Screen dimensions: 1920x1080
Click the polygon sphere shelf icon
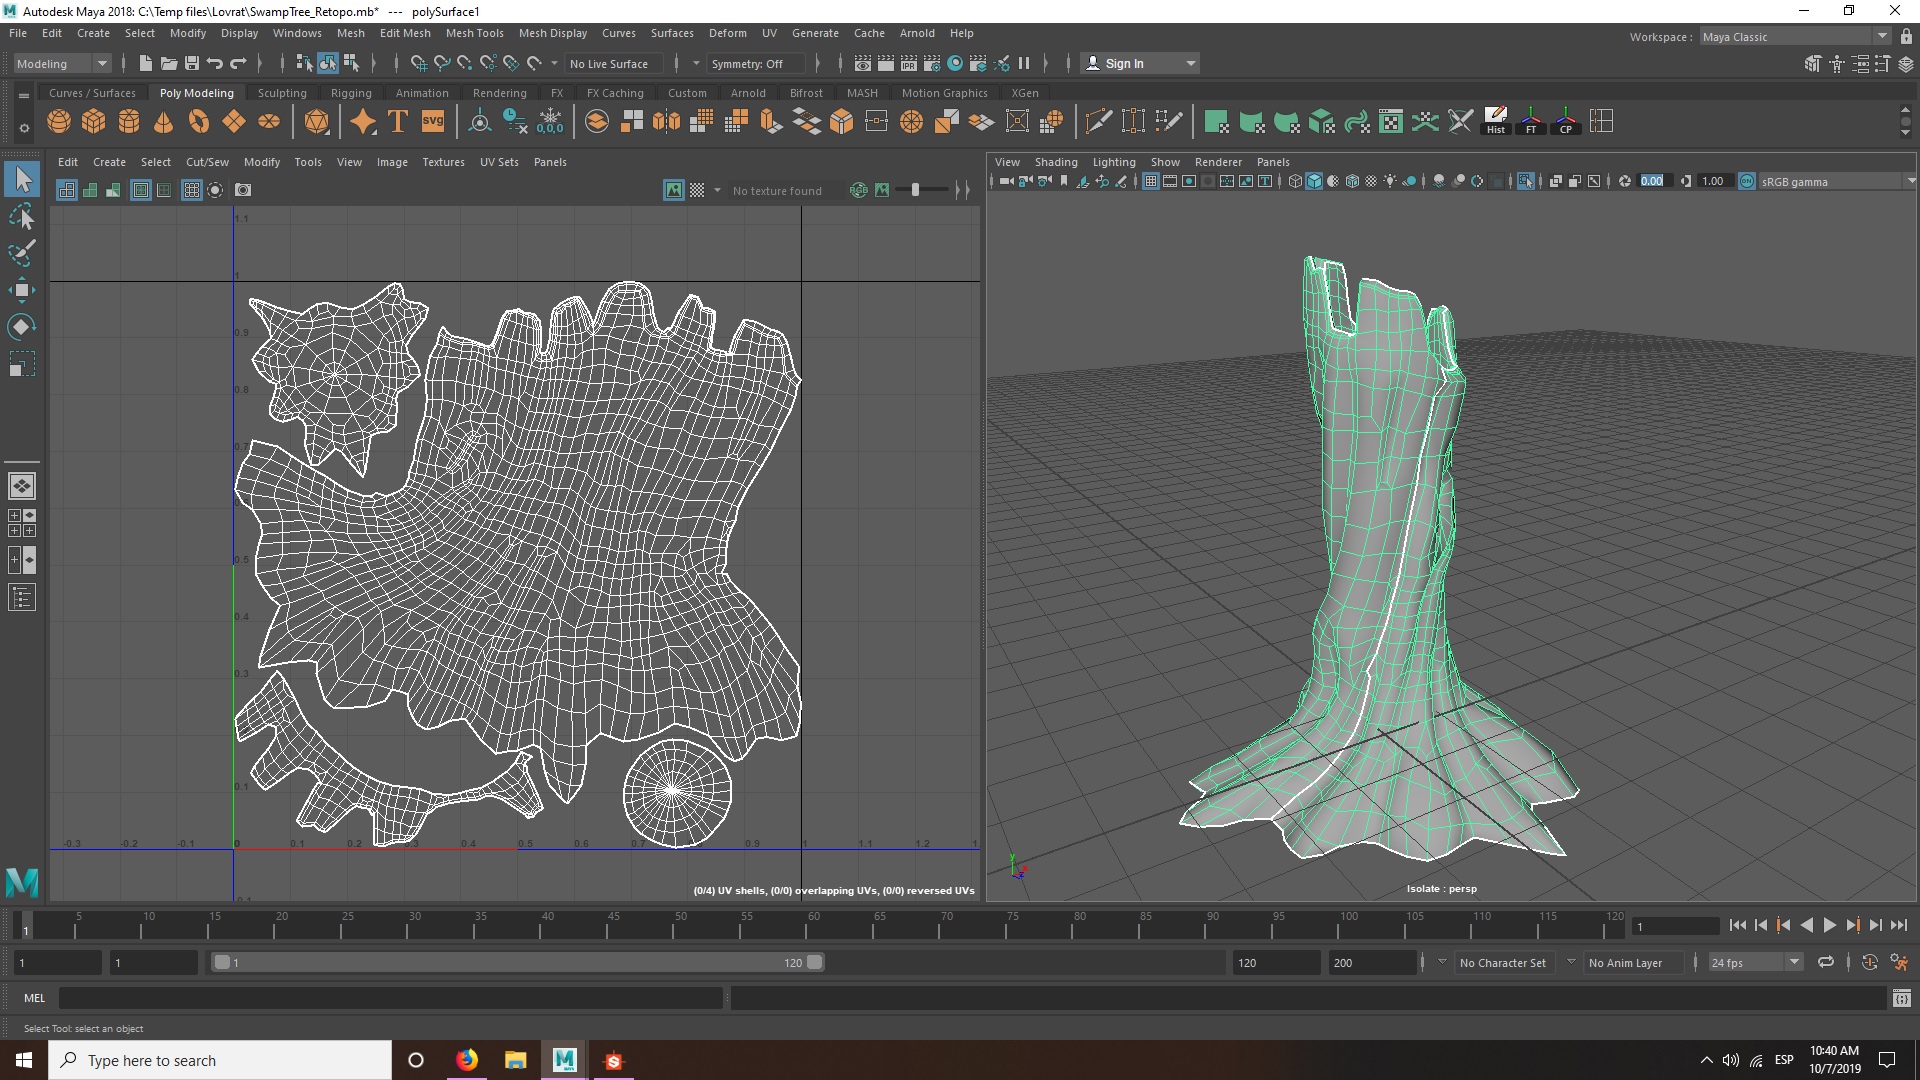coord(59,122)
